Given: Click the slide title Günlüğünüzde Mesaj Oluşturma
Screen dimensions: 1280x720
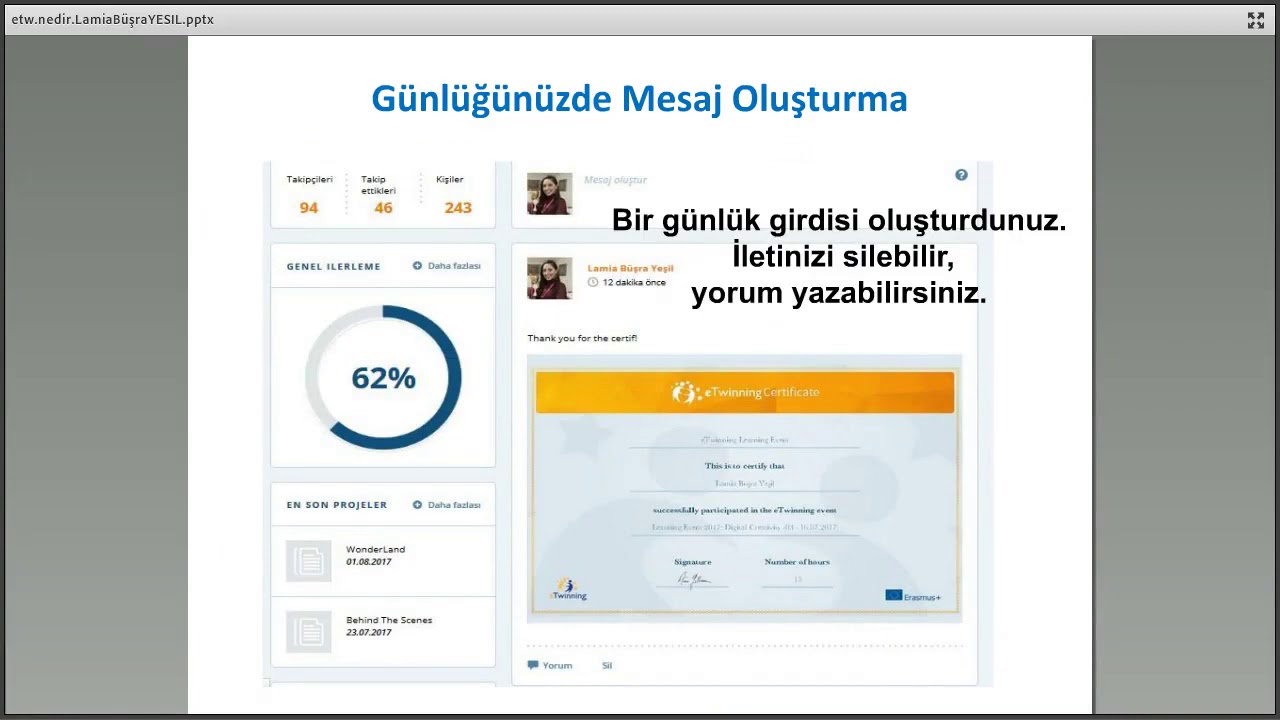Looking at the screenshot, I should [639, 99].
